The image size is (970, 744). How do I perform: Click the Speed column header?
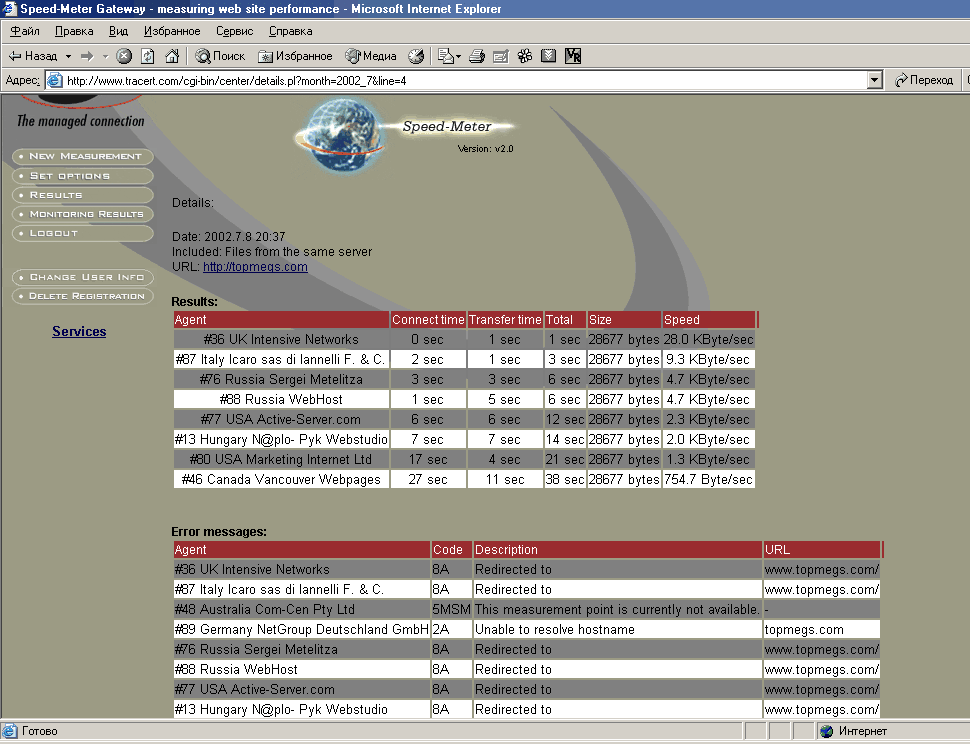(708, 320)
